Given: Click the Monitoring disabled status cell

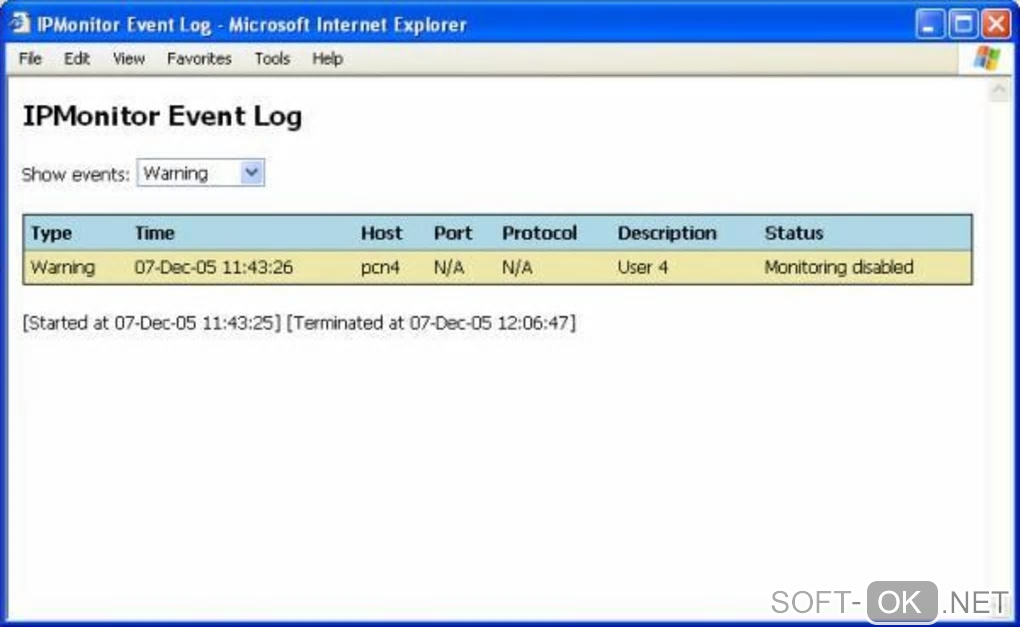Looking at the screenshot, I should coord(839,267).
